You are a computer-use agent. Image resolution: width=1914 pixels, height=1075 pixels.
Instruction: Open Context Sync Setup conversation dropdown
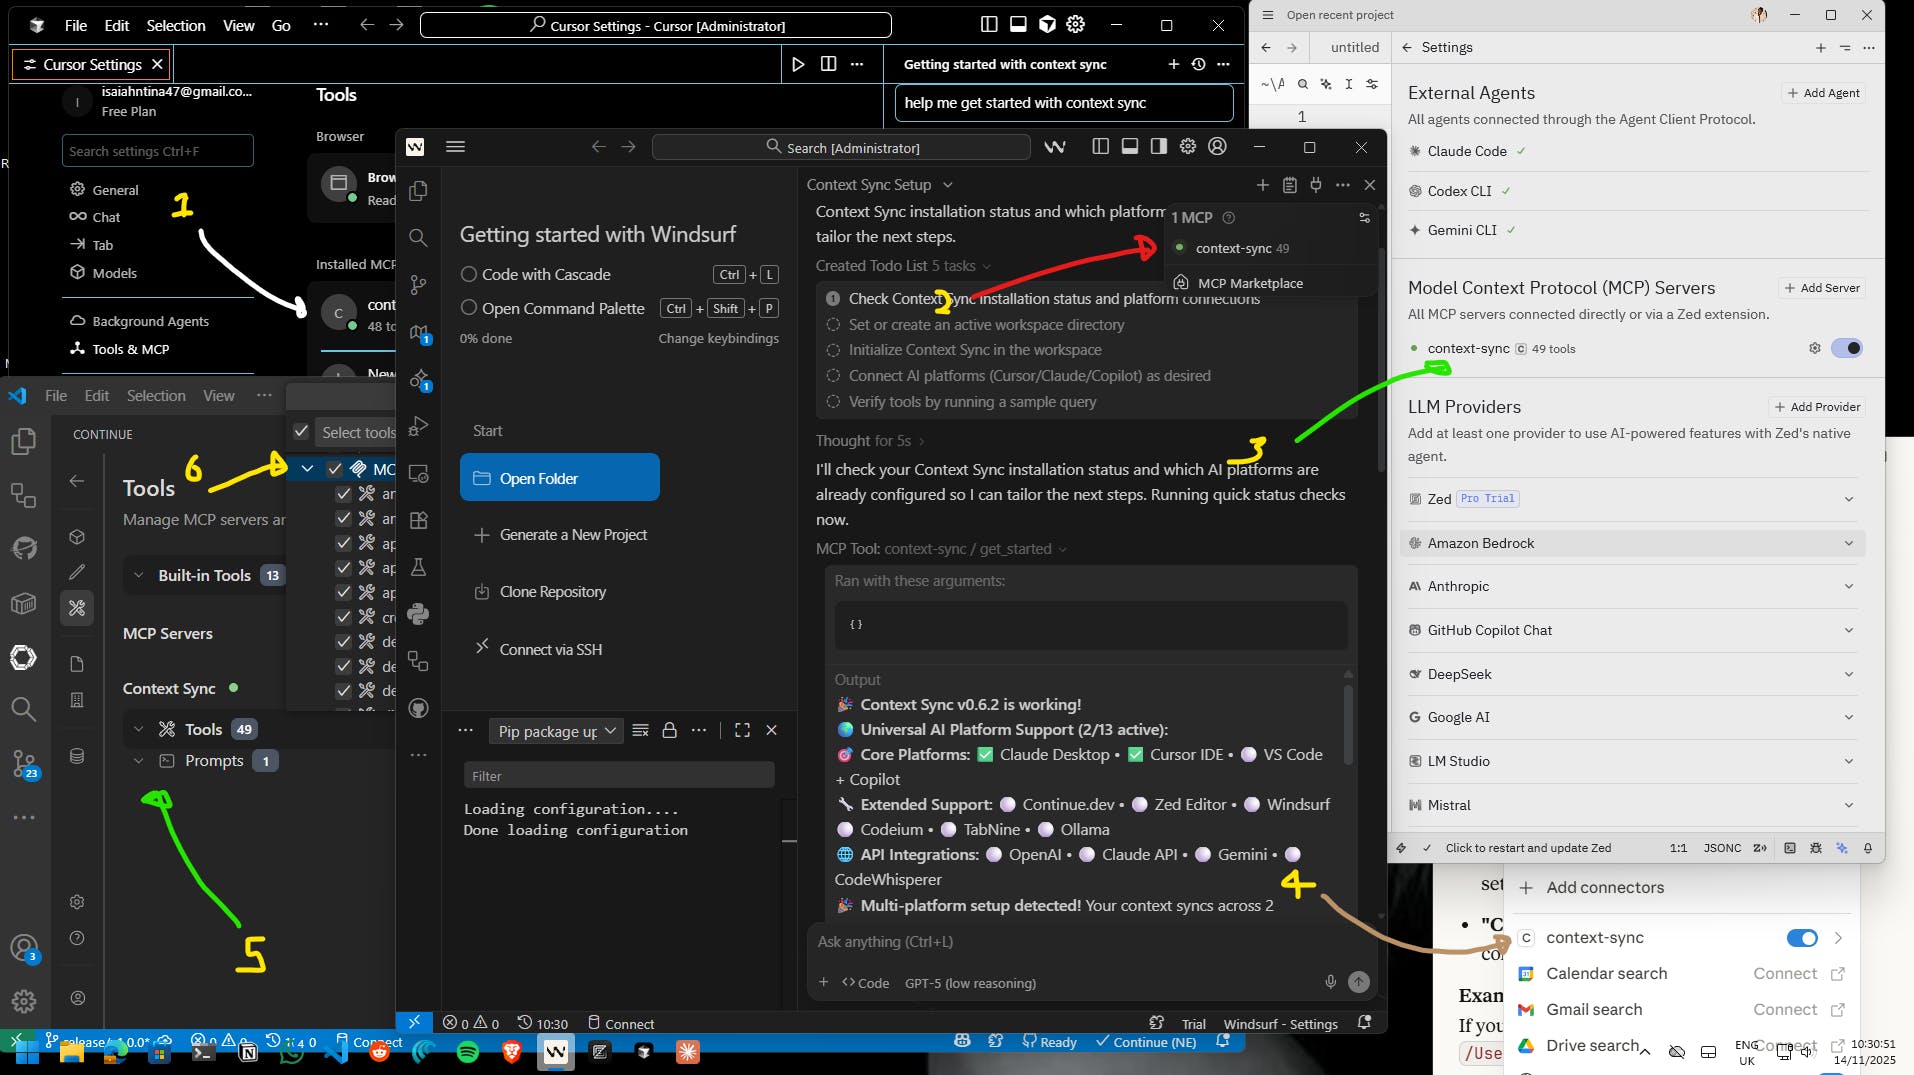click(x=947, y=185)
